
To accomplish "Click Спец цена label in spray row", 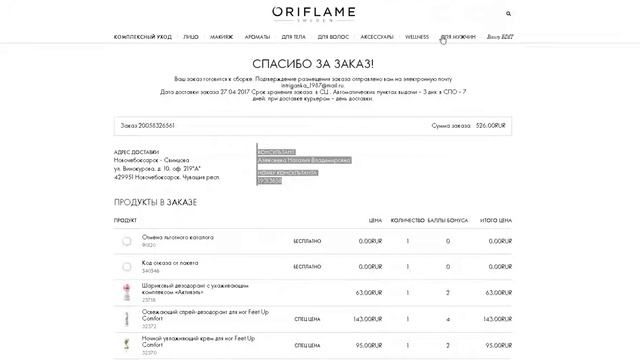I will click(x=307, y=319).
